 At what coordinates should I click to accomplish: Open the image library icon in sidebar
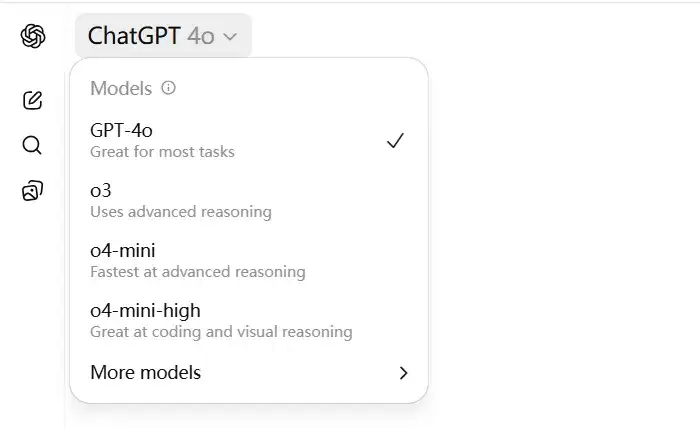(32, 191)
